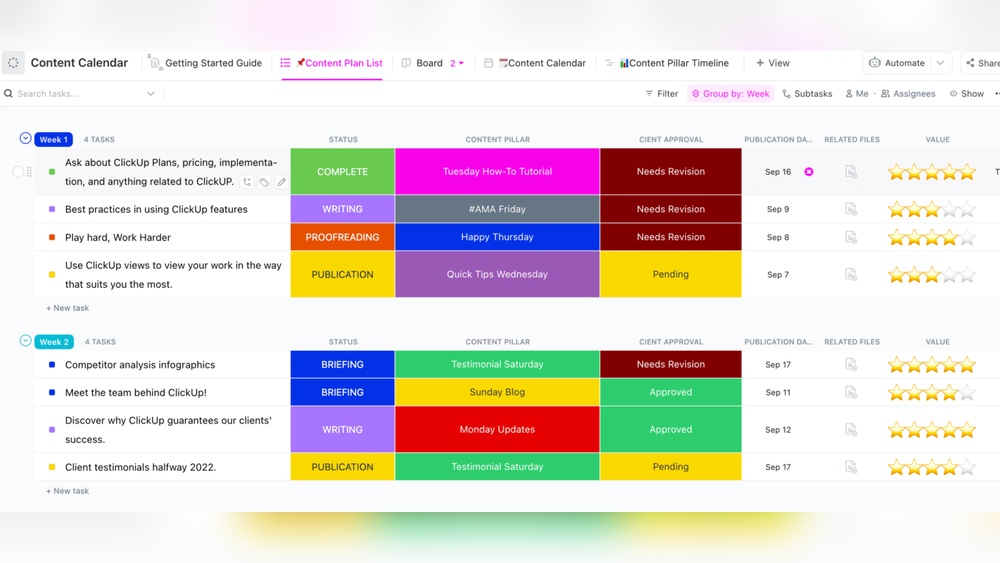Open related file for Play hard task
Screen dimensions: 1000x563
(x=851, y=237)
